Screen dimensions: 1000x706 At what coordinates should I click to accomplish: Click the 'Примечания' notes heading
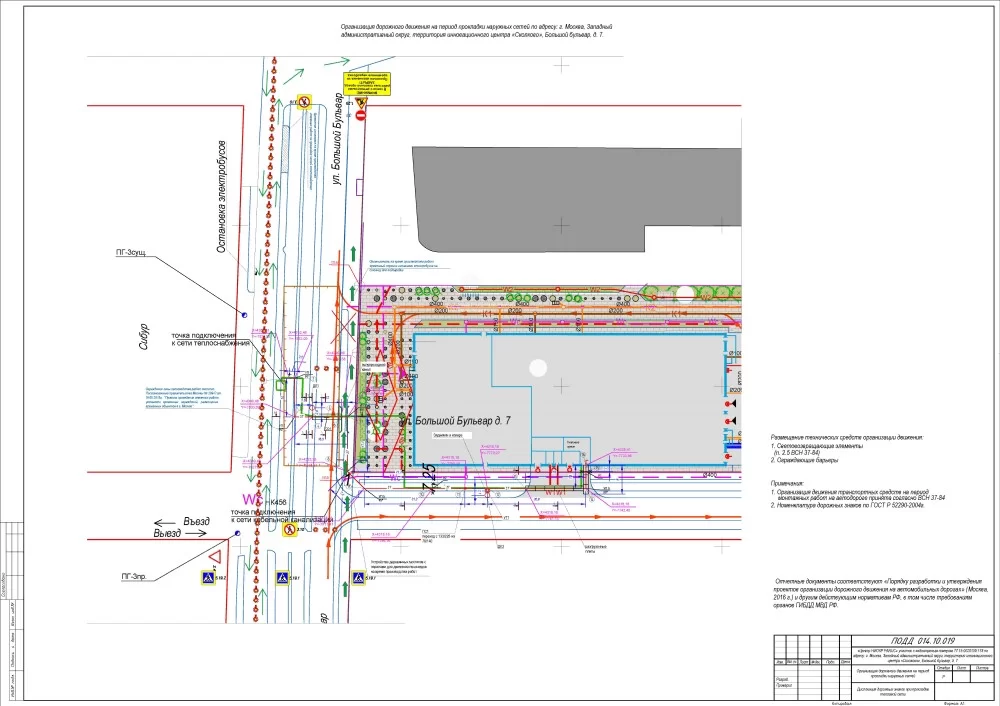tap(791, 482)
